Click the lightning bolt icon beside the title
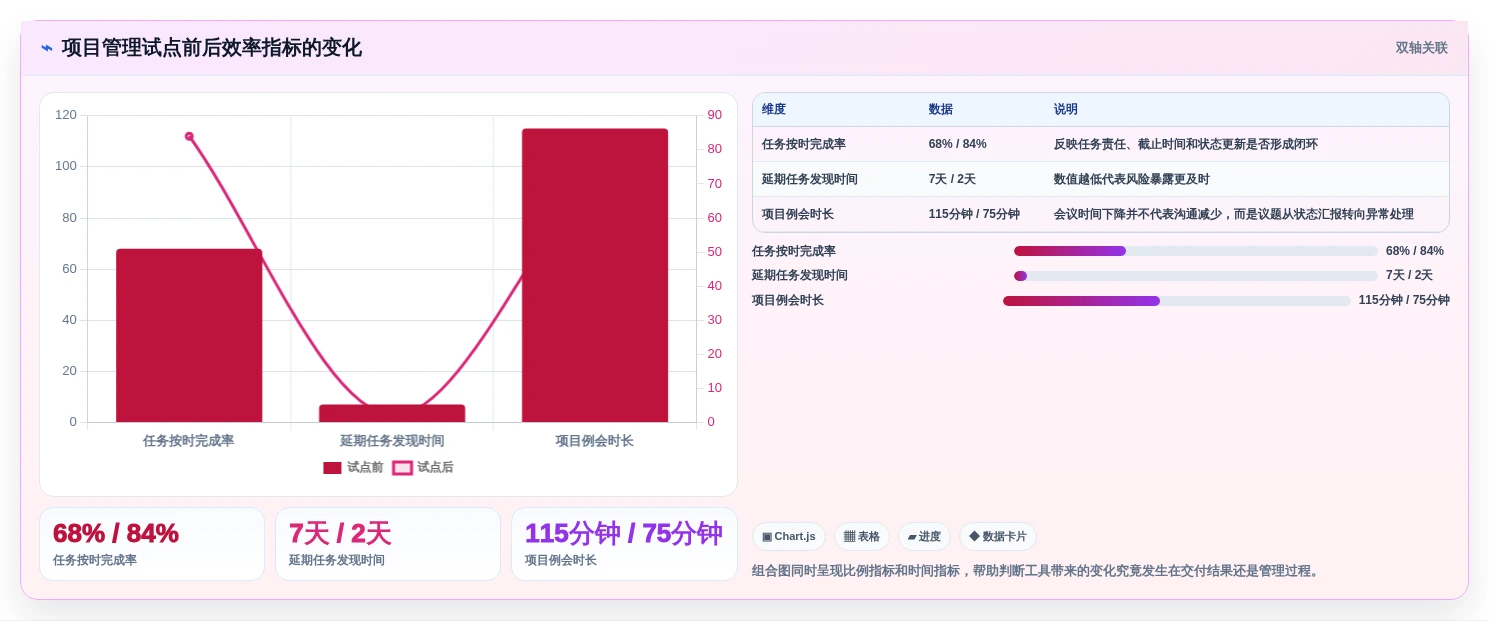 [47, 48]
